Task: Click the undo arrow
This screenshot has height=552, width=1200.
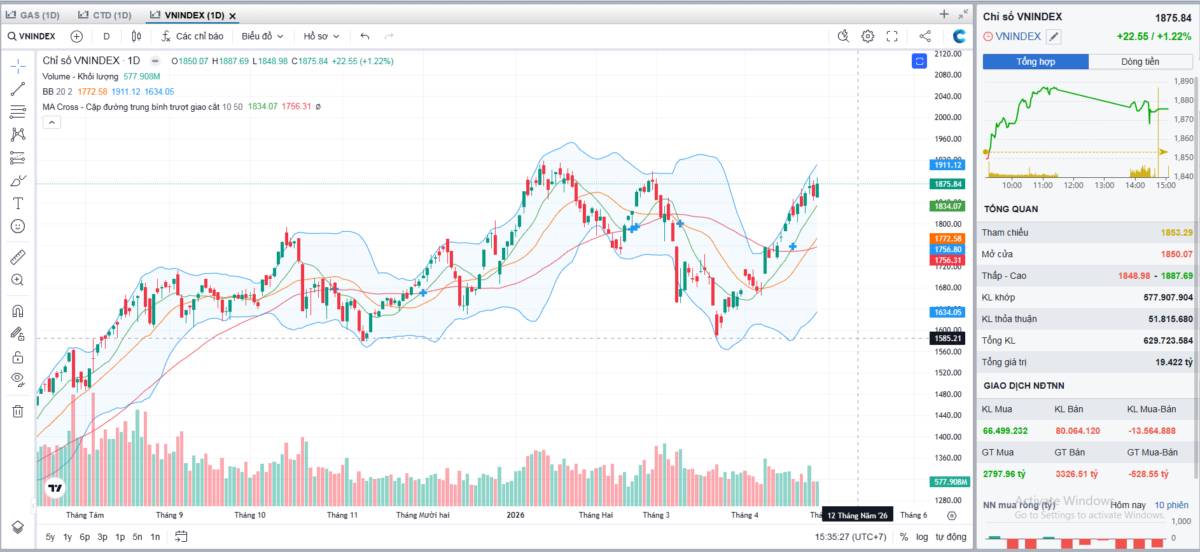Action: click(365, 36)
